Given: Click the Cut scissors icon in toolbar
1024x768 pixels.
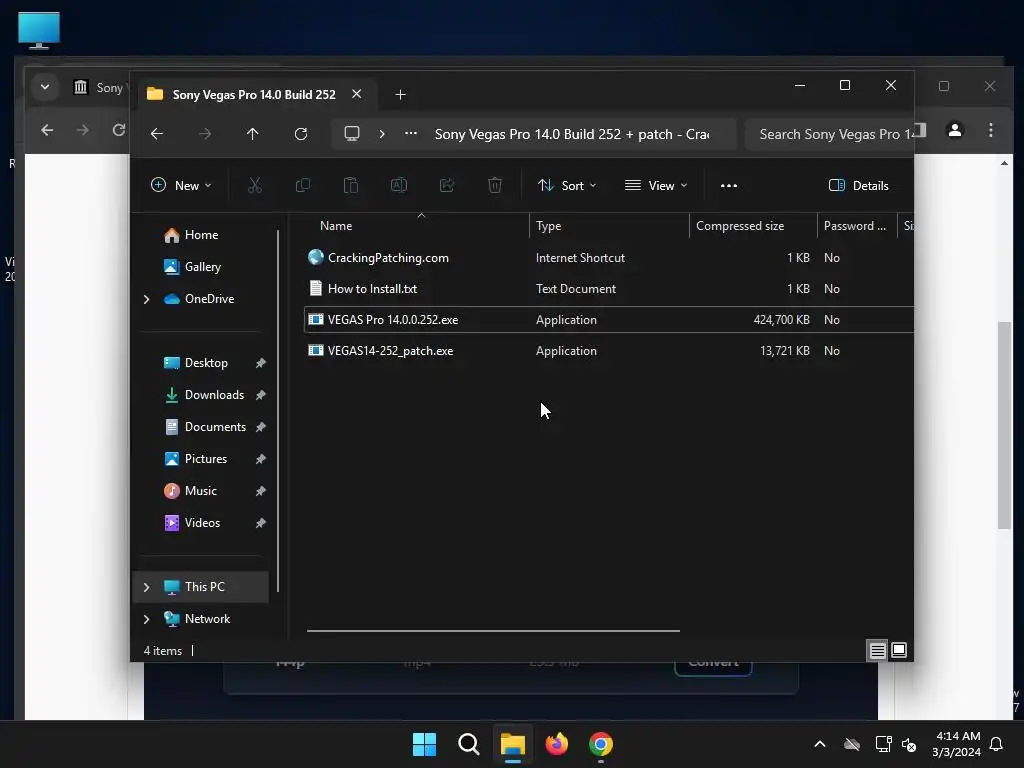Looking at the screenshot, I should pyautogui.click(x=255, y=185).
